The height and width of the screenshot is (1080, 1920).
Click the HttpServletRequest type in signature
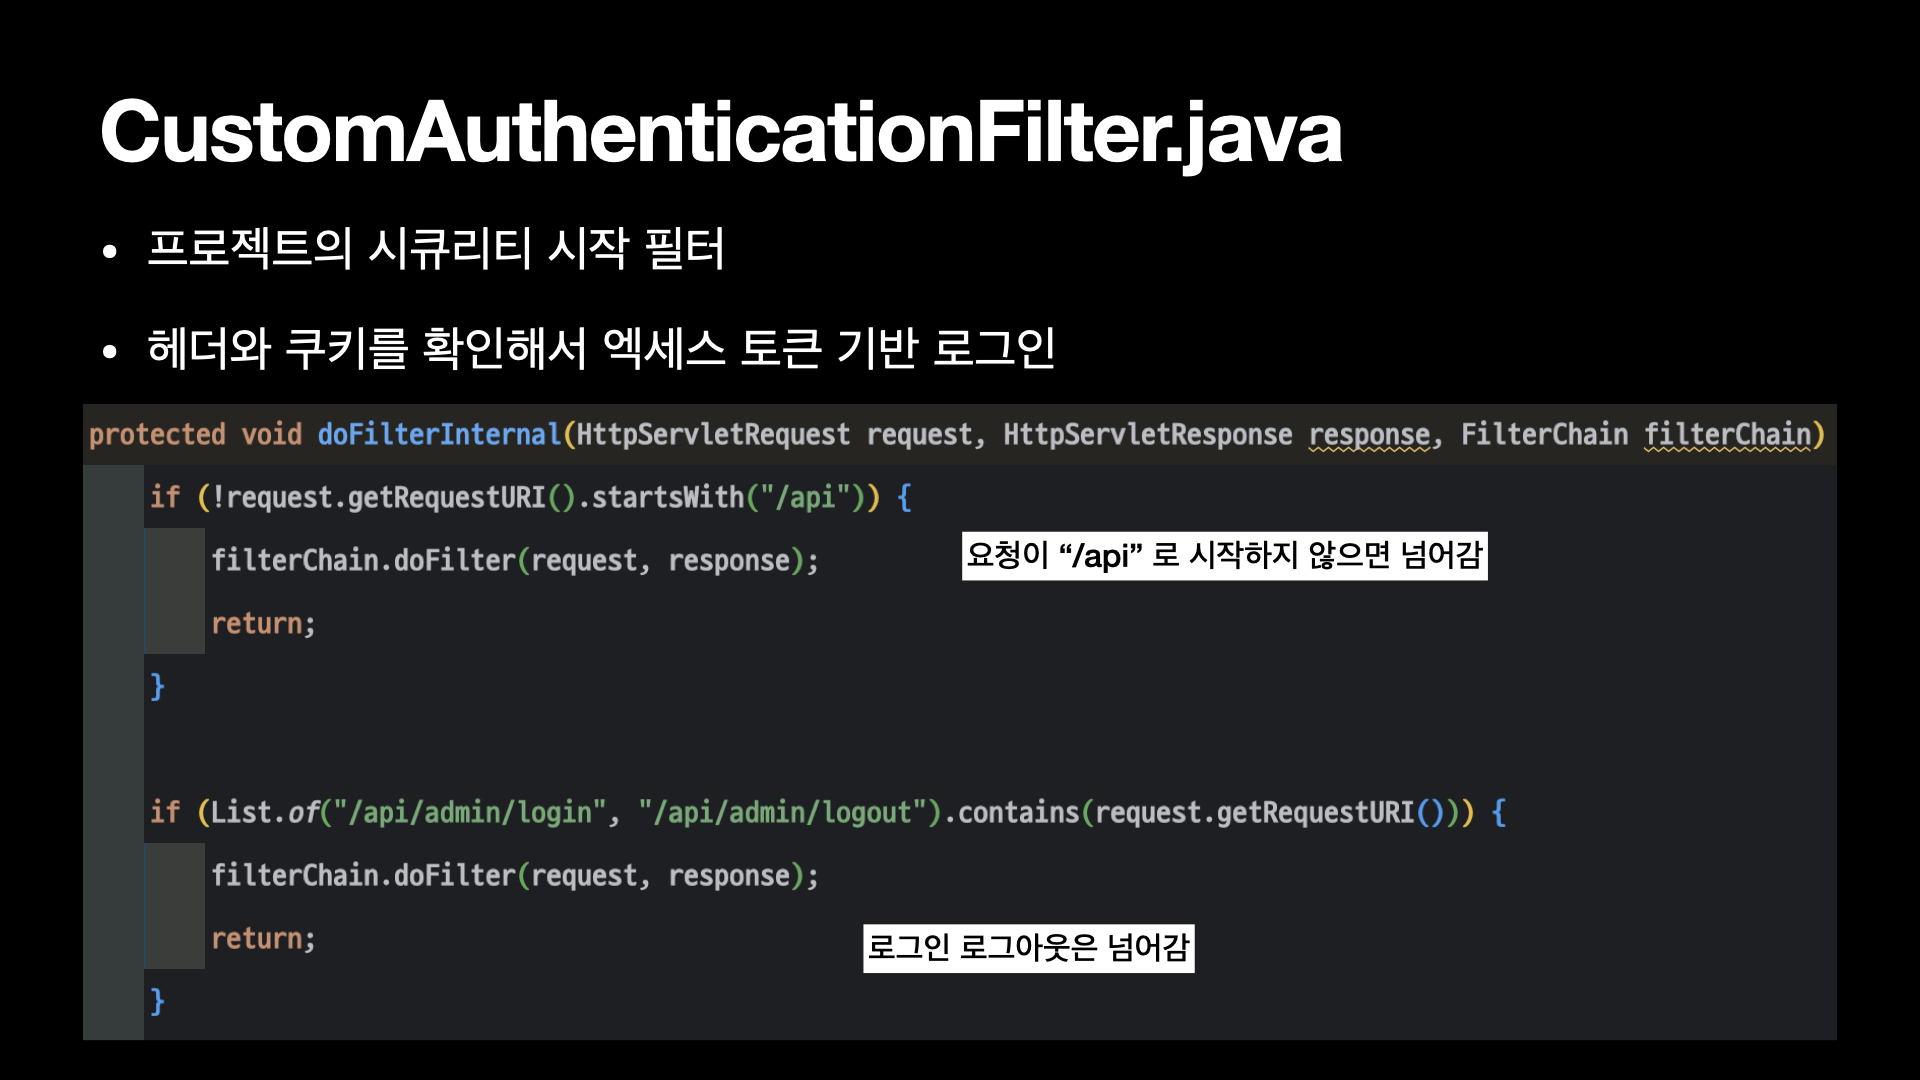712,435
